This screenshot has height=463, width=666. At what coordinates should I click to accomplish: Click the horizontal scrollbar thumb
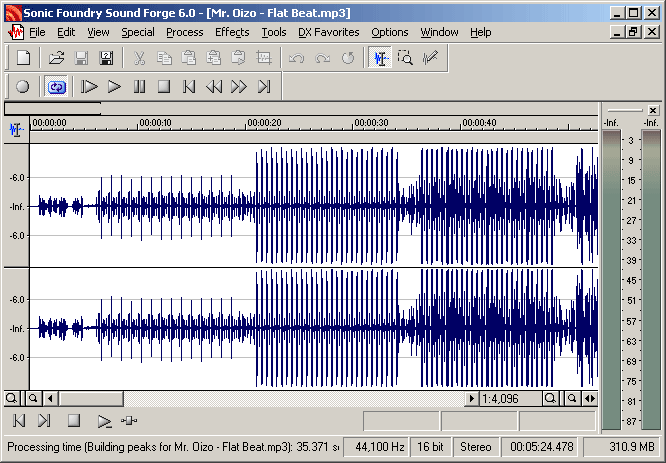coord(91,398)
